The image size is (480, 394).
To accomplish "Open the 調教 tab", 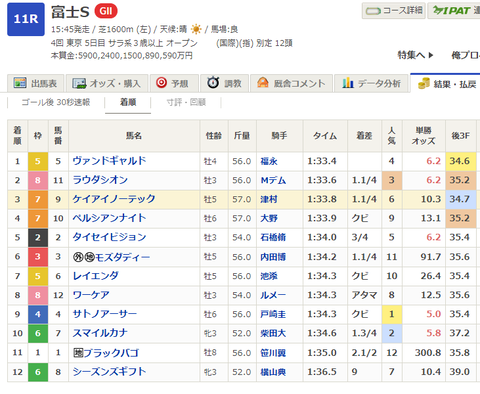I will (x=224, y=83).
